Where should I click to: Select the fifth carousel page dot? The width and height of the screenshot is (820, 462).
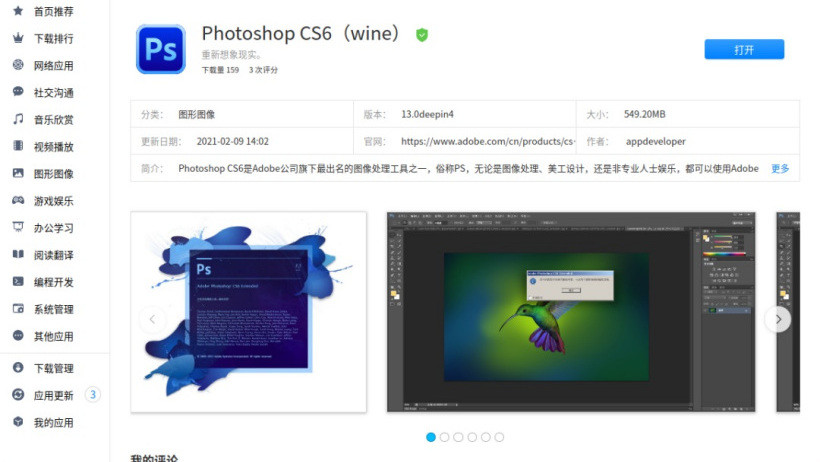click(486, 437)
